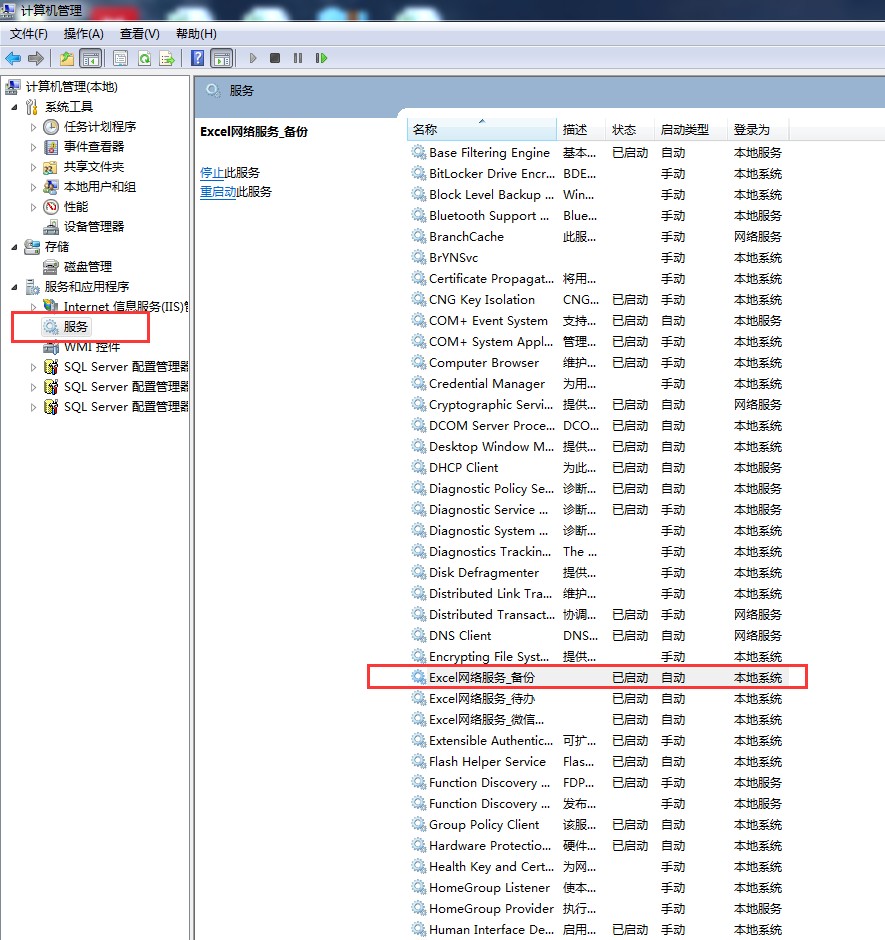Viewport: 885px width, 940px height.
Task: Select the CNG Key Isolation service
Action: coord(598,300)
